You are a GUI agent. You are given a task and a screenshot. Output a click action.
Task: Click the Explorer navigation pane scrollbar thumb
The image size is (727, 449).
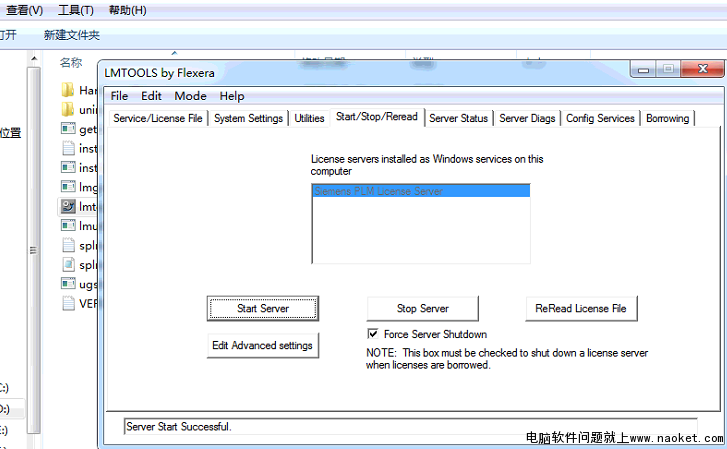tap(33, 250)
